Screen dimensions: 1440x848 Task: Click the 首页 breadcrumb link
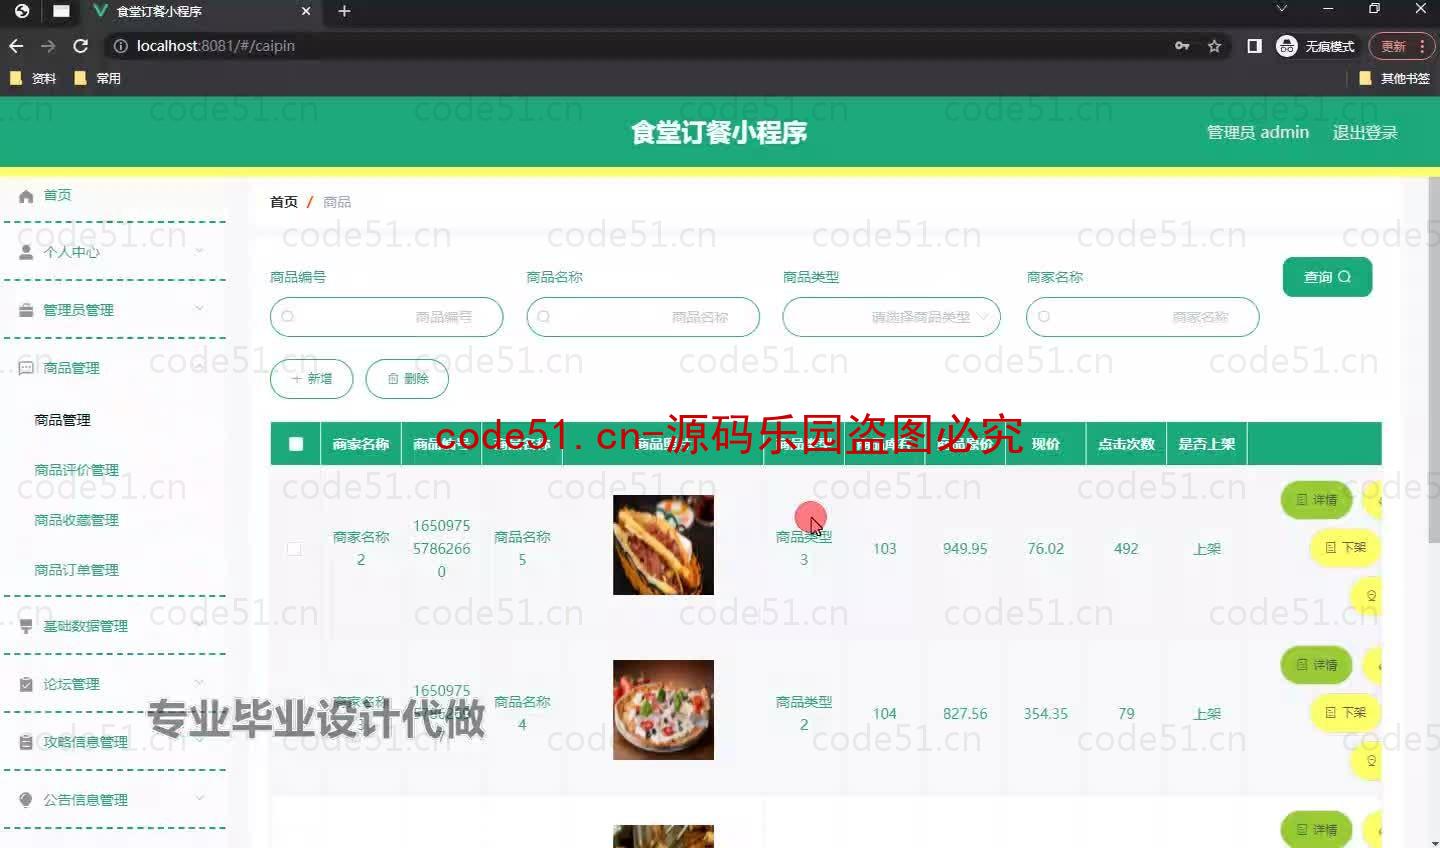(284, 202)
